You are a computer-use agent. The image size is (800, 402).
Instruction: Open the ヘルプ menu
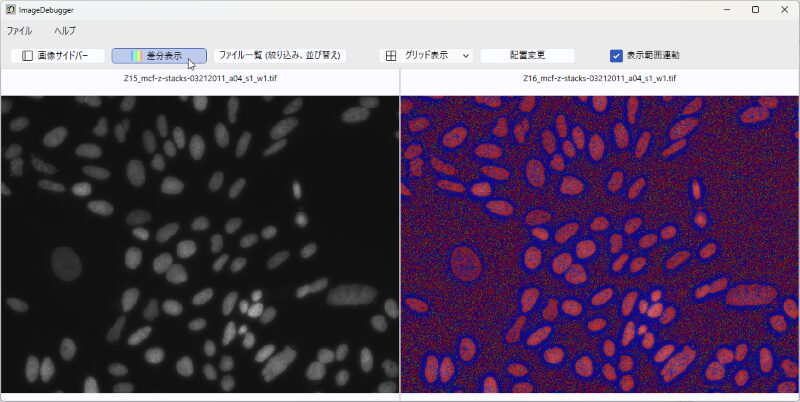pos(65,31)
